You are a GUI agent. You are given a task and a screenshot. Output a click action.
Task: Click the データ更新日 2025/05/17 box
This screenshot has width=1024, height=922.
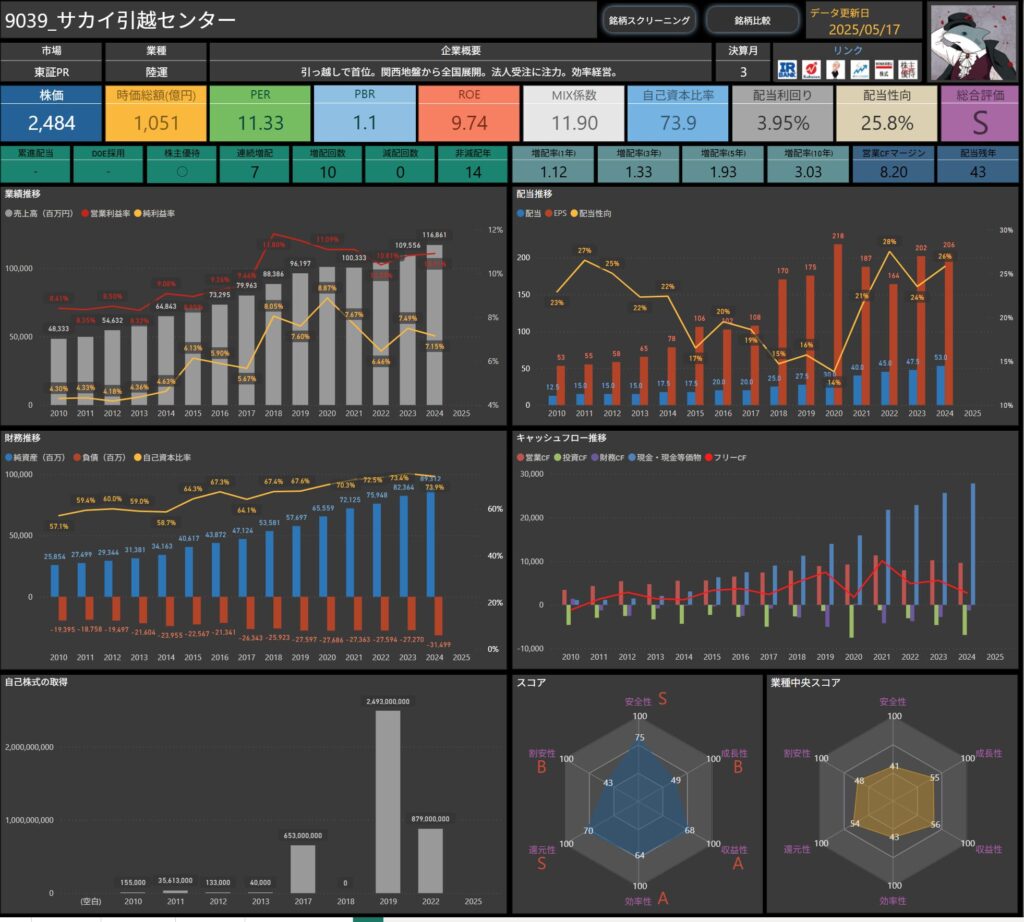863,22
